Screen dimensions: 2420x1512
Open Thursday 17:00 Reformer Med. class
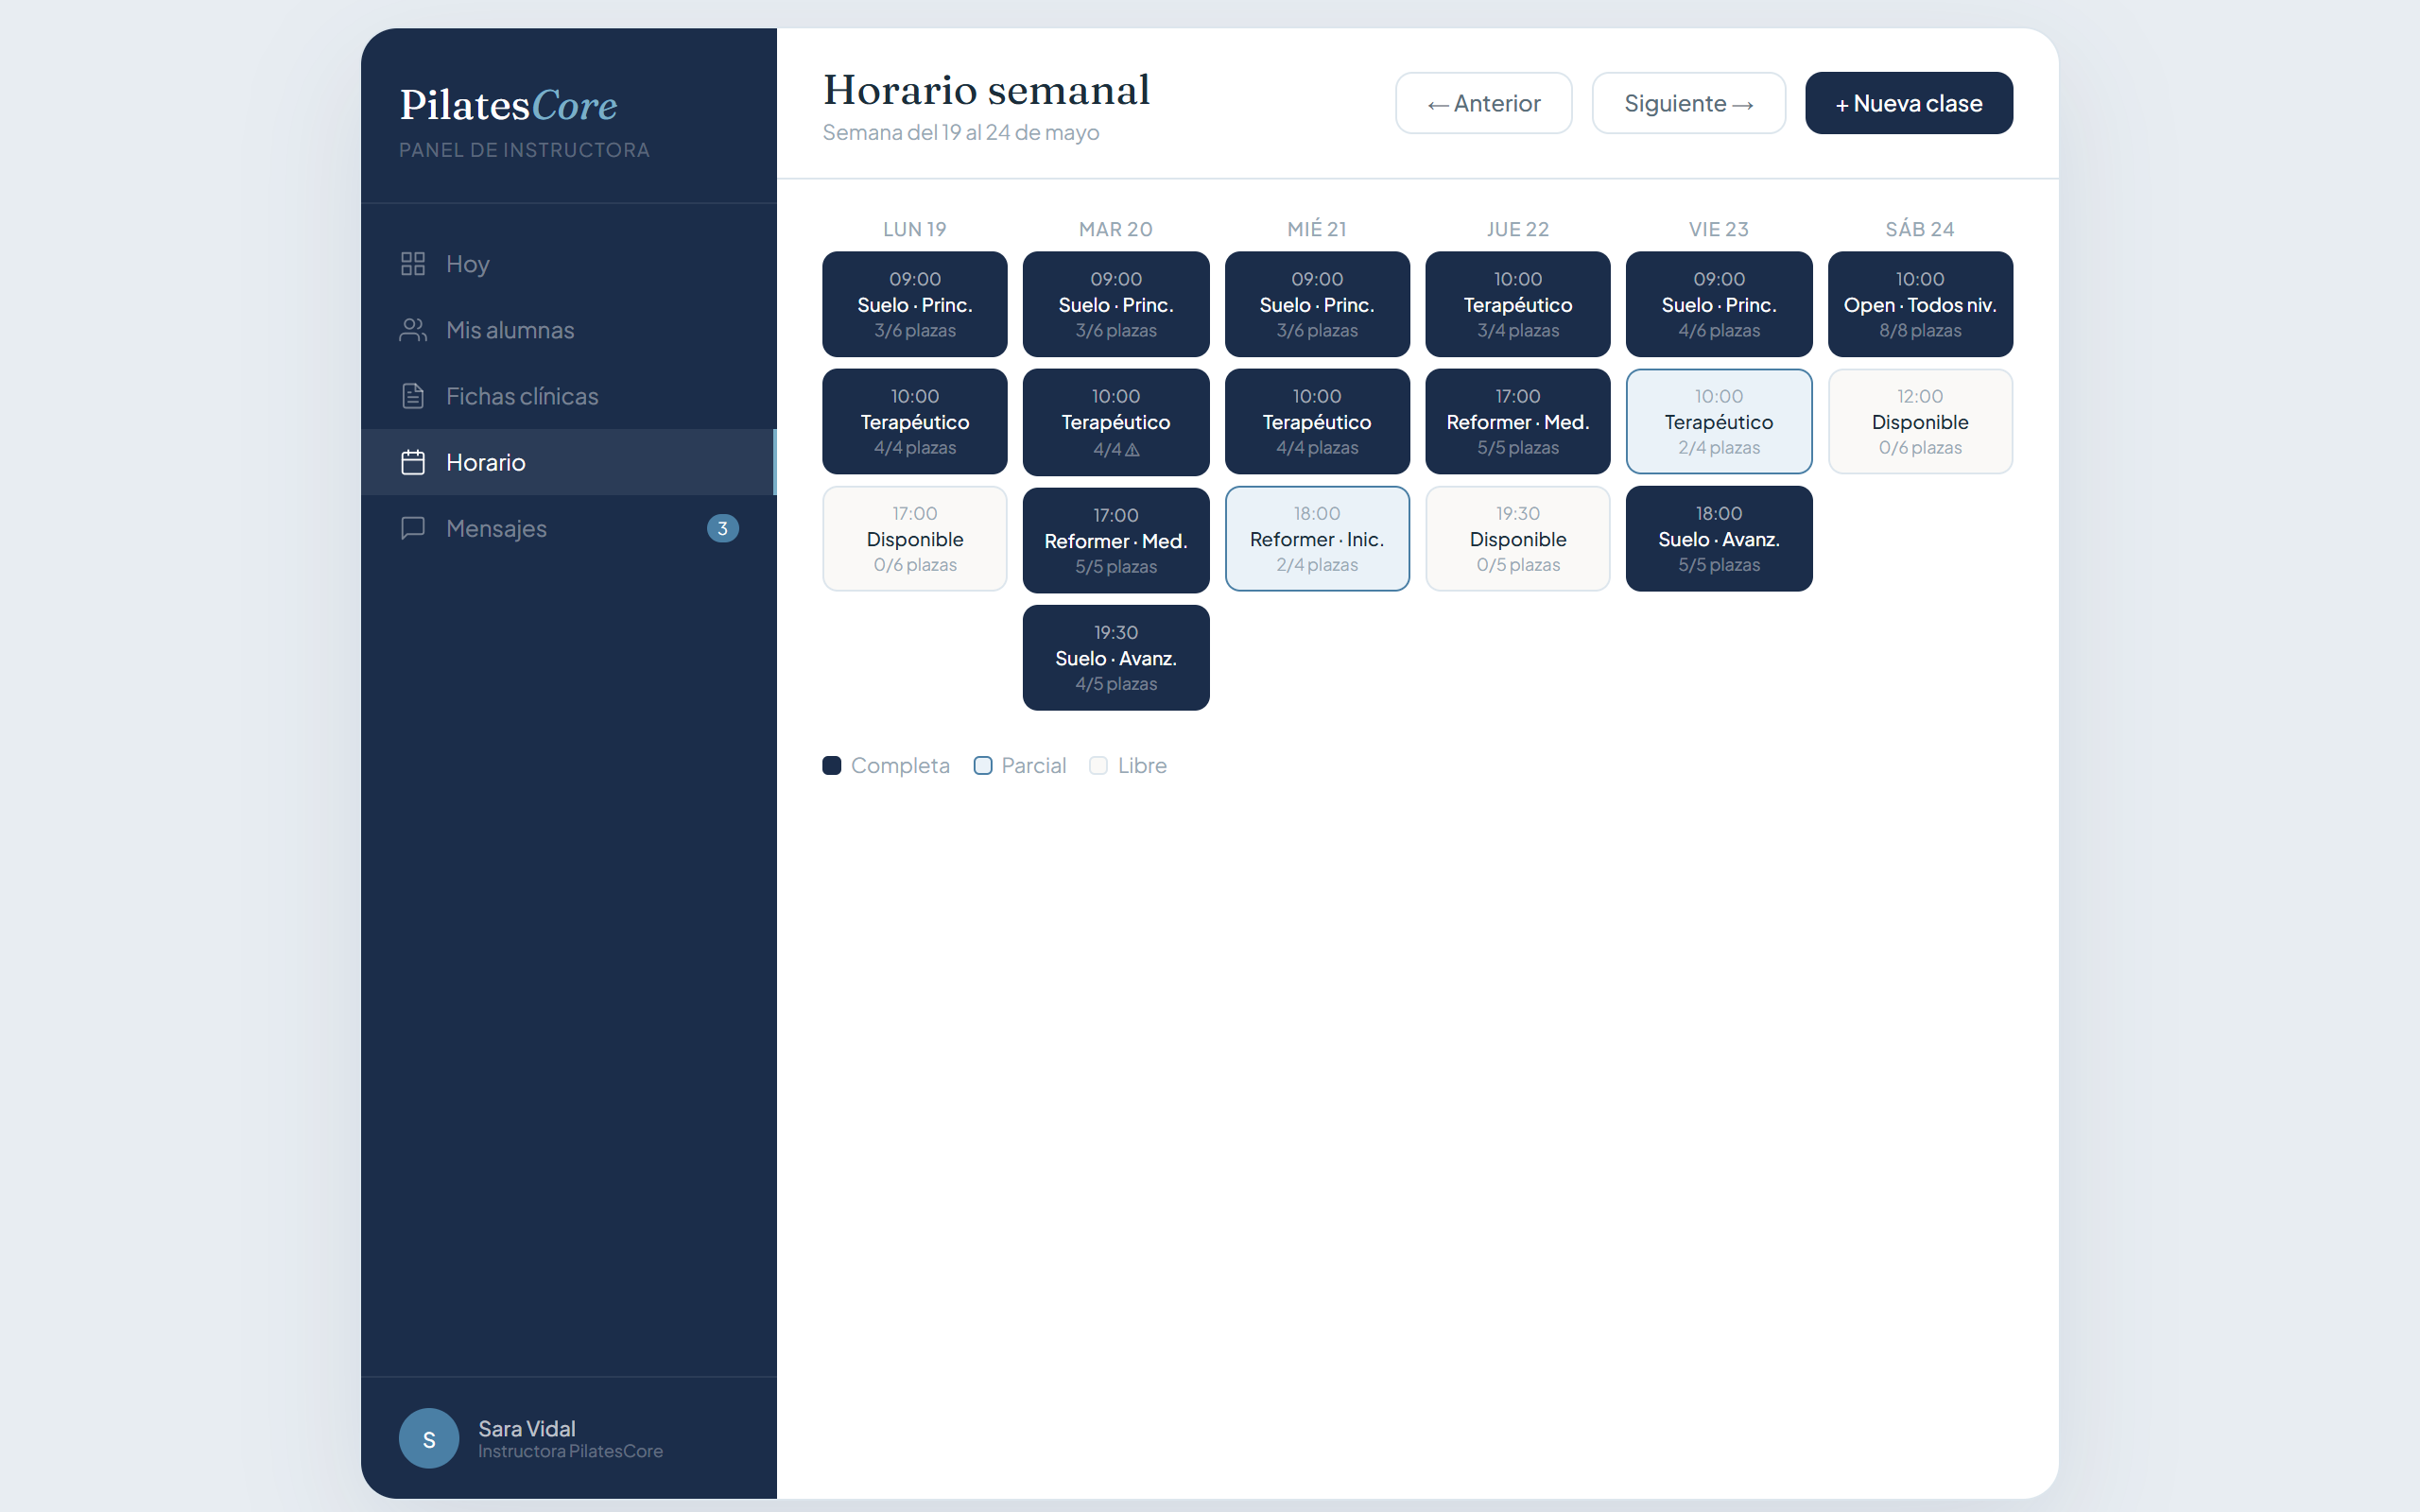tap(1518, 421)
